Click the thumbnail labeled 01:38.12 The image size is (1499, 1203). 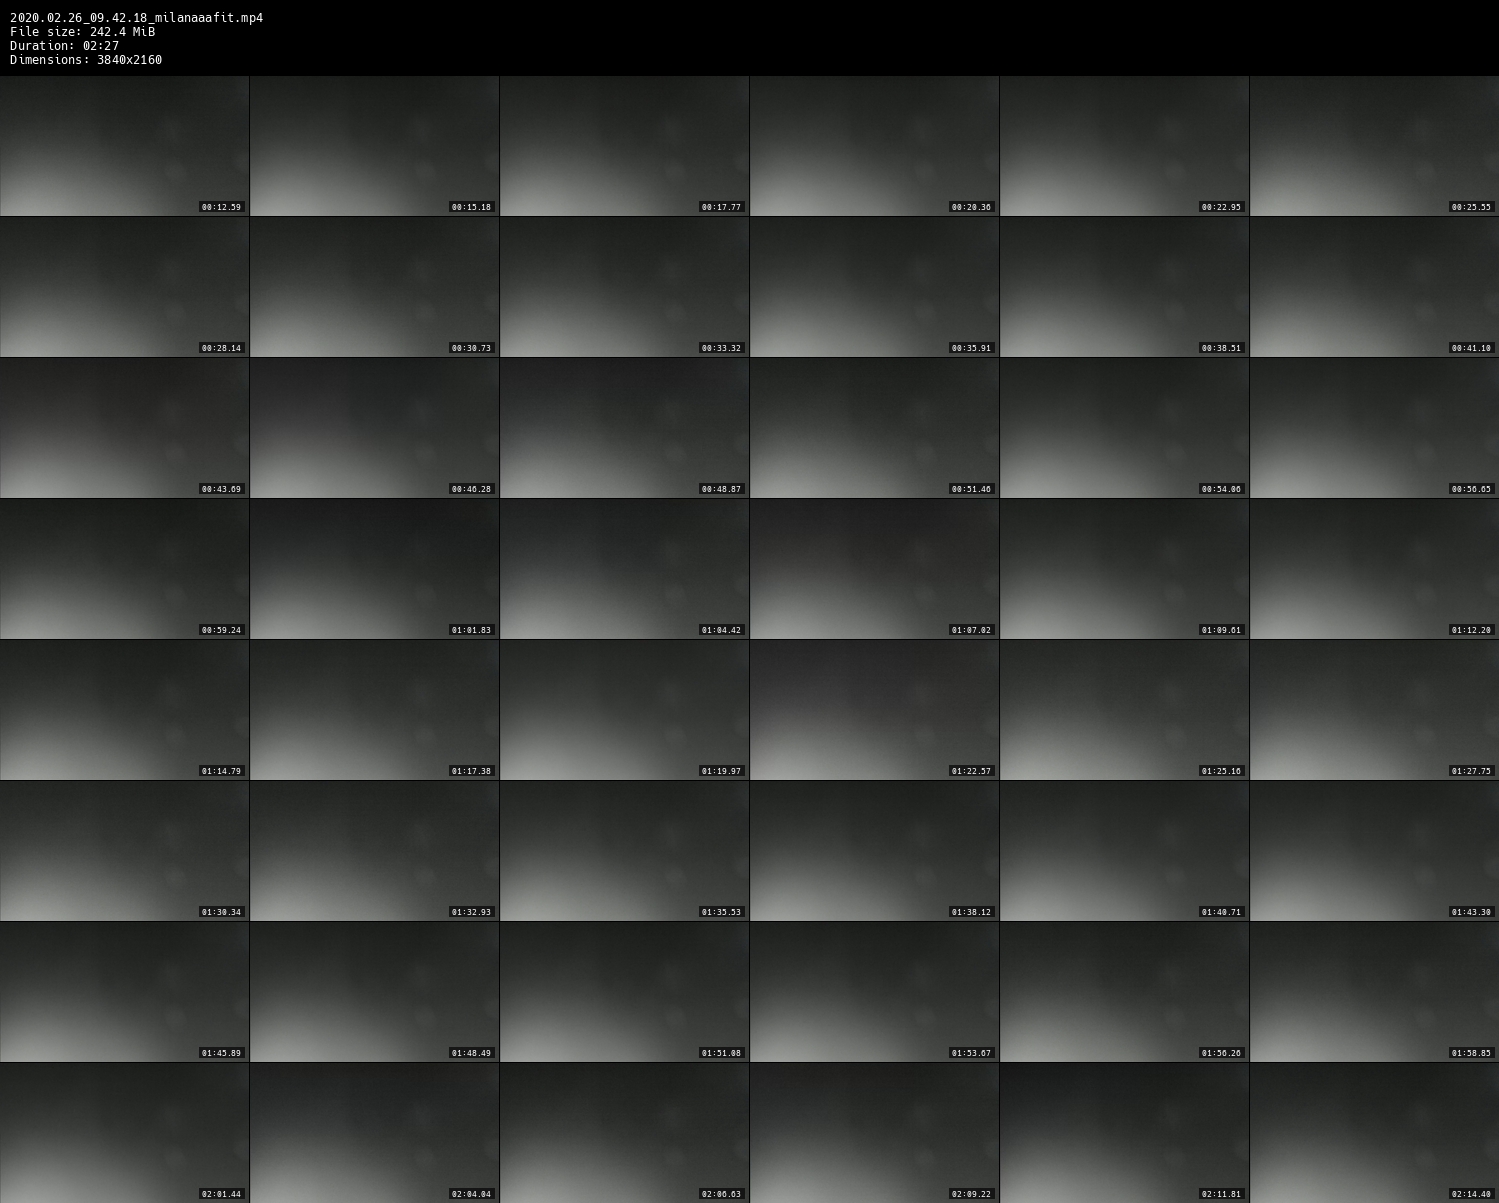pyautogui.click(x=874, y=851)
